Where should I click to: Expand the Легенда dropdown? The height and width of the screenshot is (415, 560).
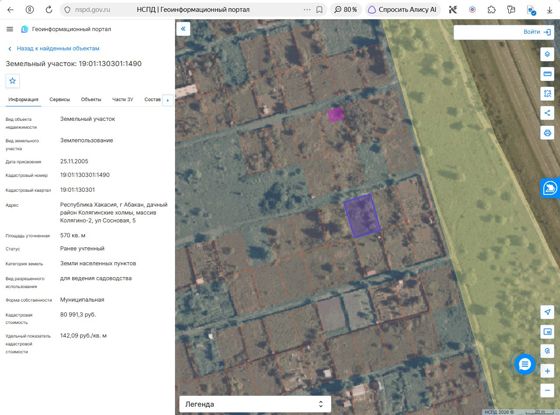(255, 404)
